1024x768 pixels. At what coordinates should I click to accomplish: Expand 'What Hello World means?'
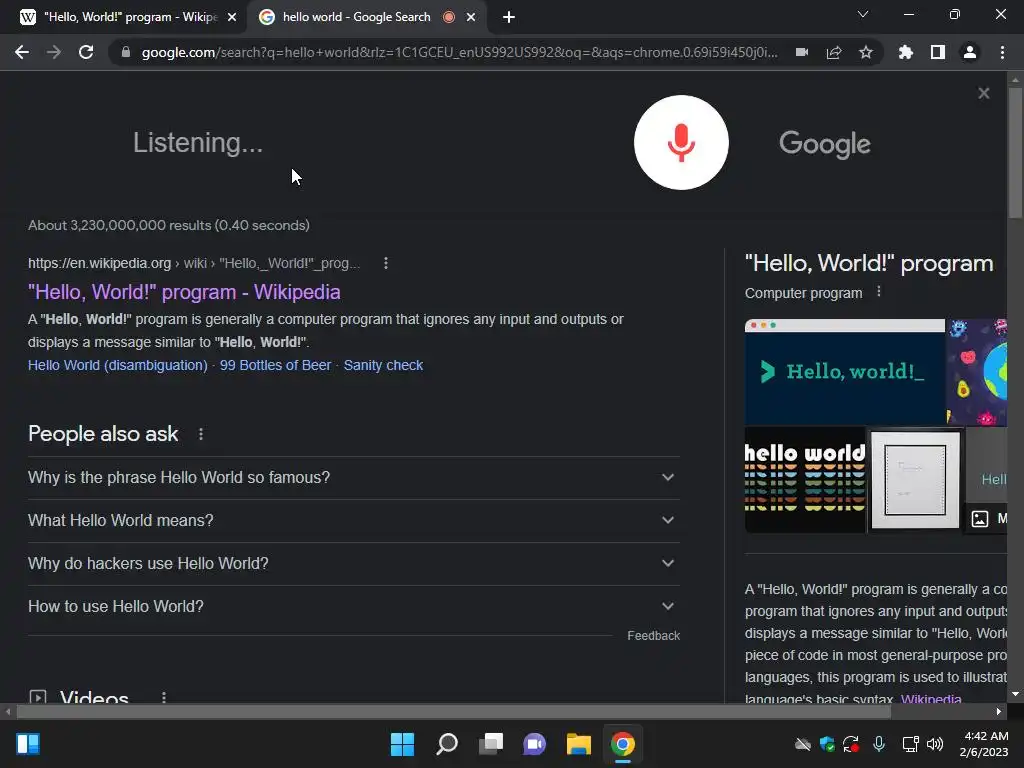353,520
